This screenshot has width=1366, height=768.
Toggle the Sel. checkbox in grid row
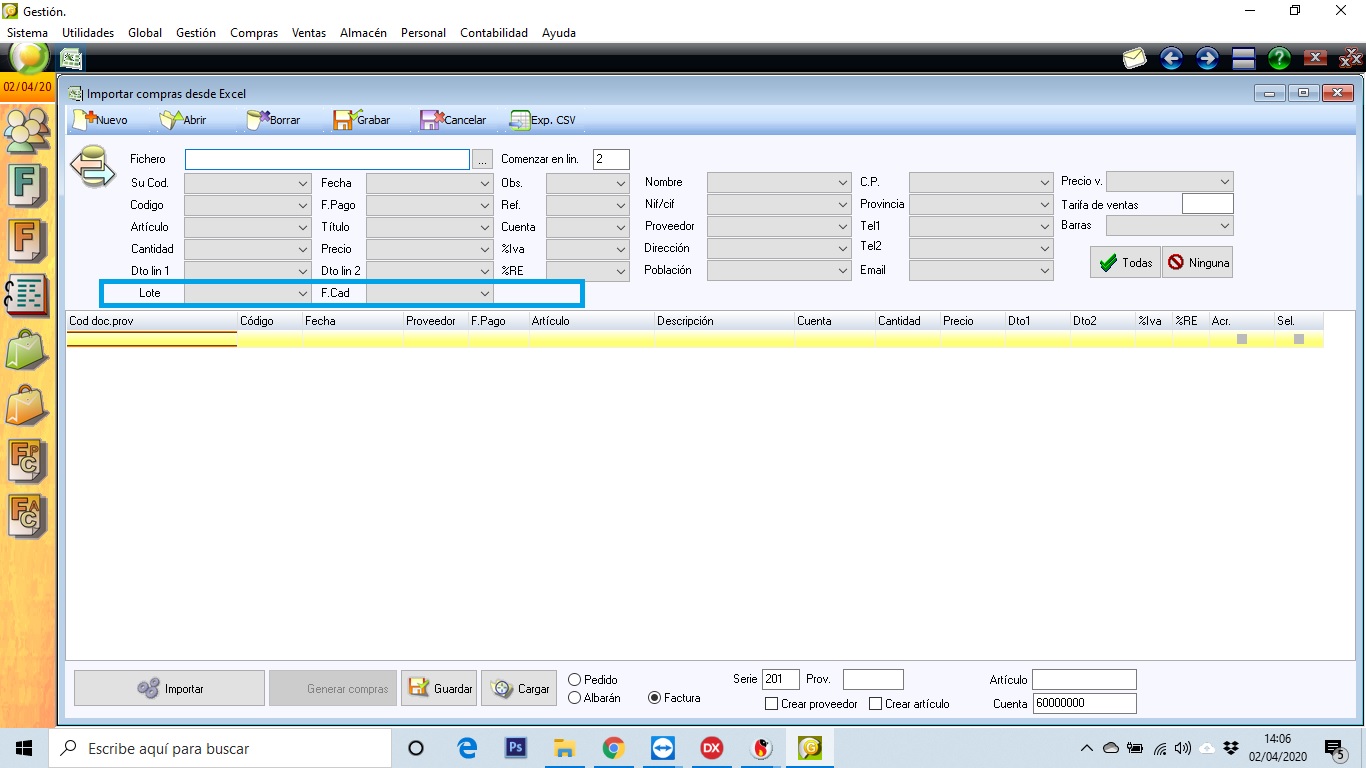(x=1299, y=339)
